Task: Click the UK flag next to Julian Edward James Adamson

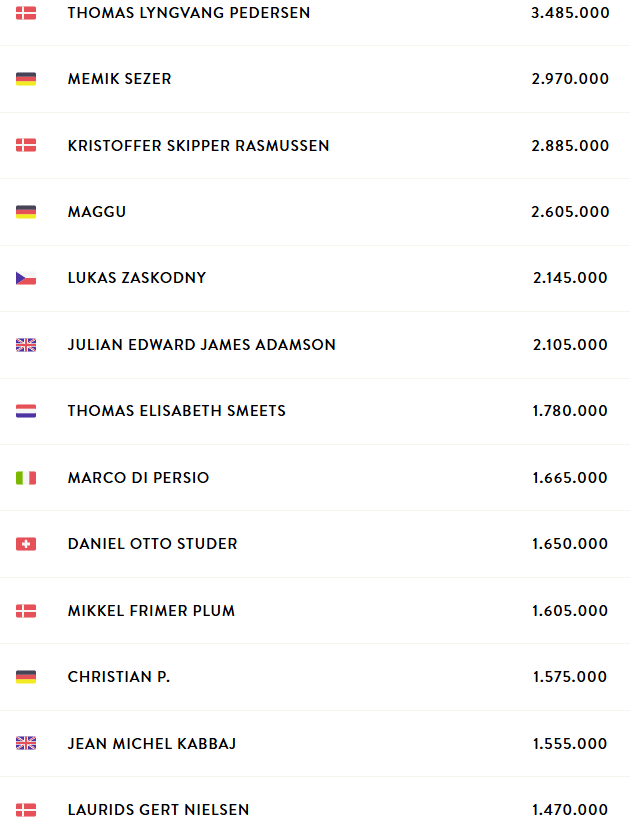Action: point(26,345)
